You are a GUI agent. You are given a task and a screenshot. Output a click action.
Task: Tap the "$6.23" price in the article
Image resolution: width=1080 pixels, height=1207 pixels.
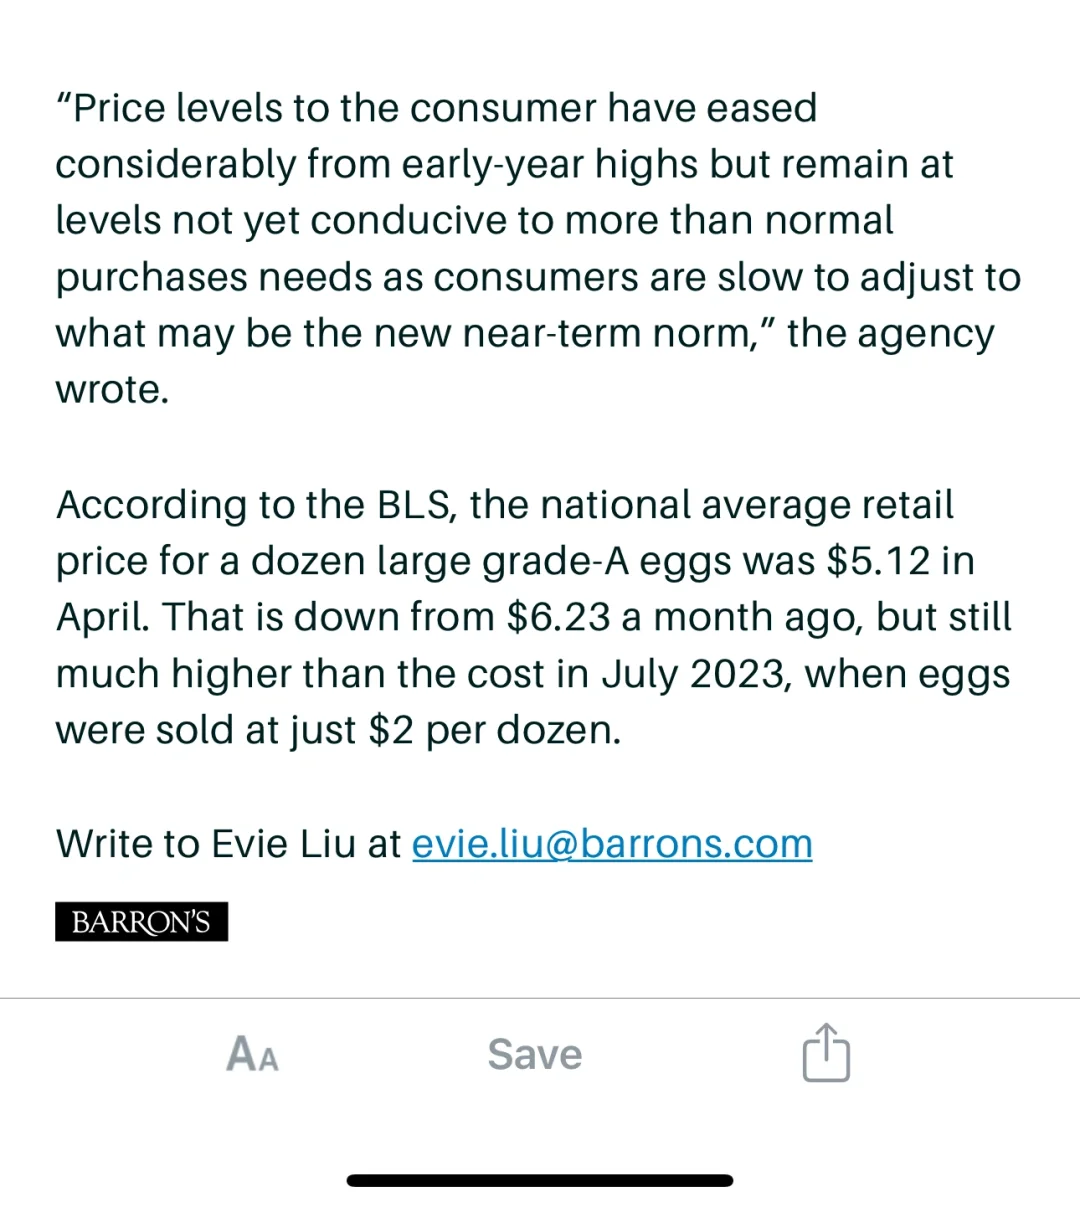pos(558,617)
